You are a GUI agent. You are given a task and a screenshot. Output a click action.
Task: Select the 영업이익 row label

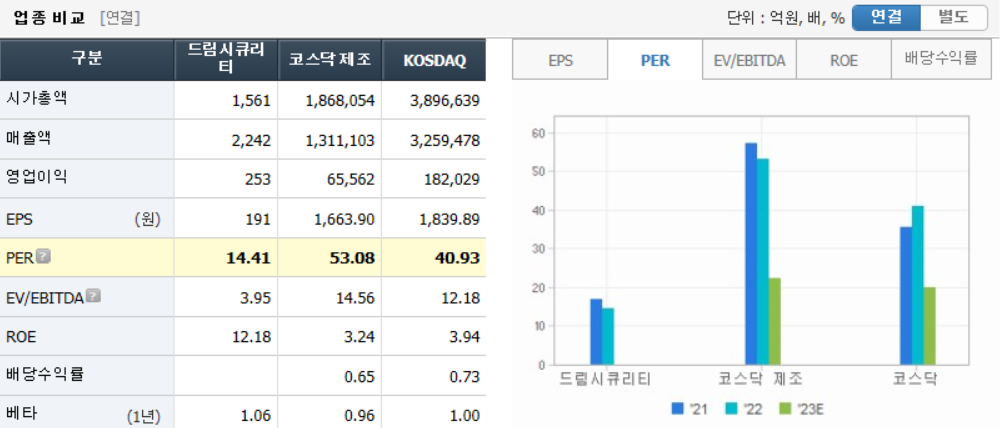tap(36, 177)
